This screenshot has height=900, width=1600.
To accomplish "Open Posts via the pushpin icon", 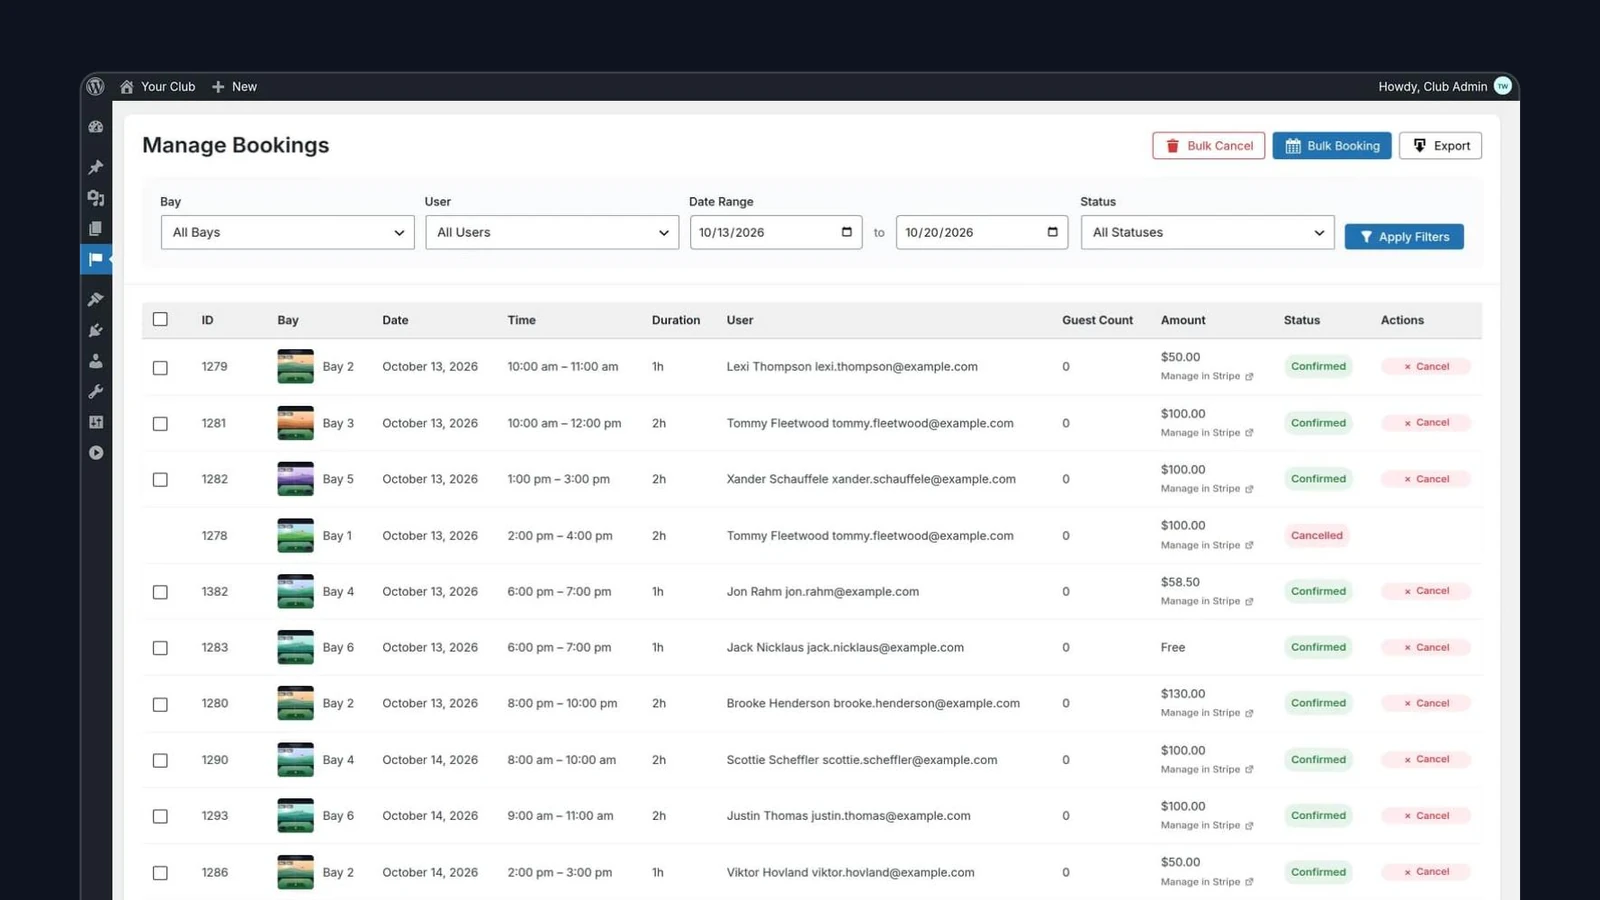I will click(x=96, y=167).
